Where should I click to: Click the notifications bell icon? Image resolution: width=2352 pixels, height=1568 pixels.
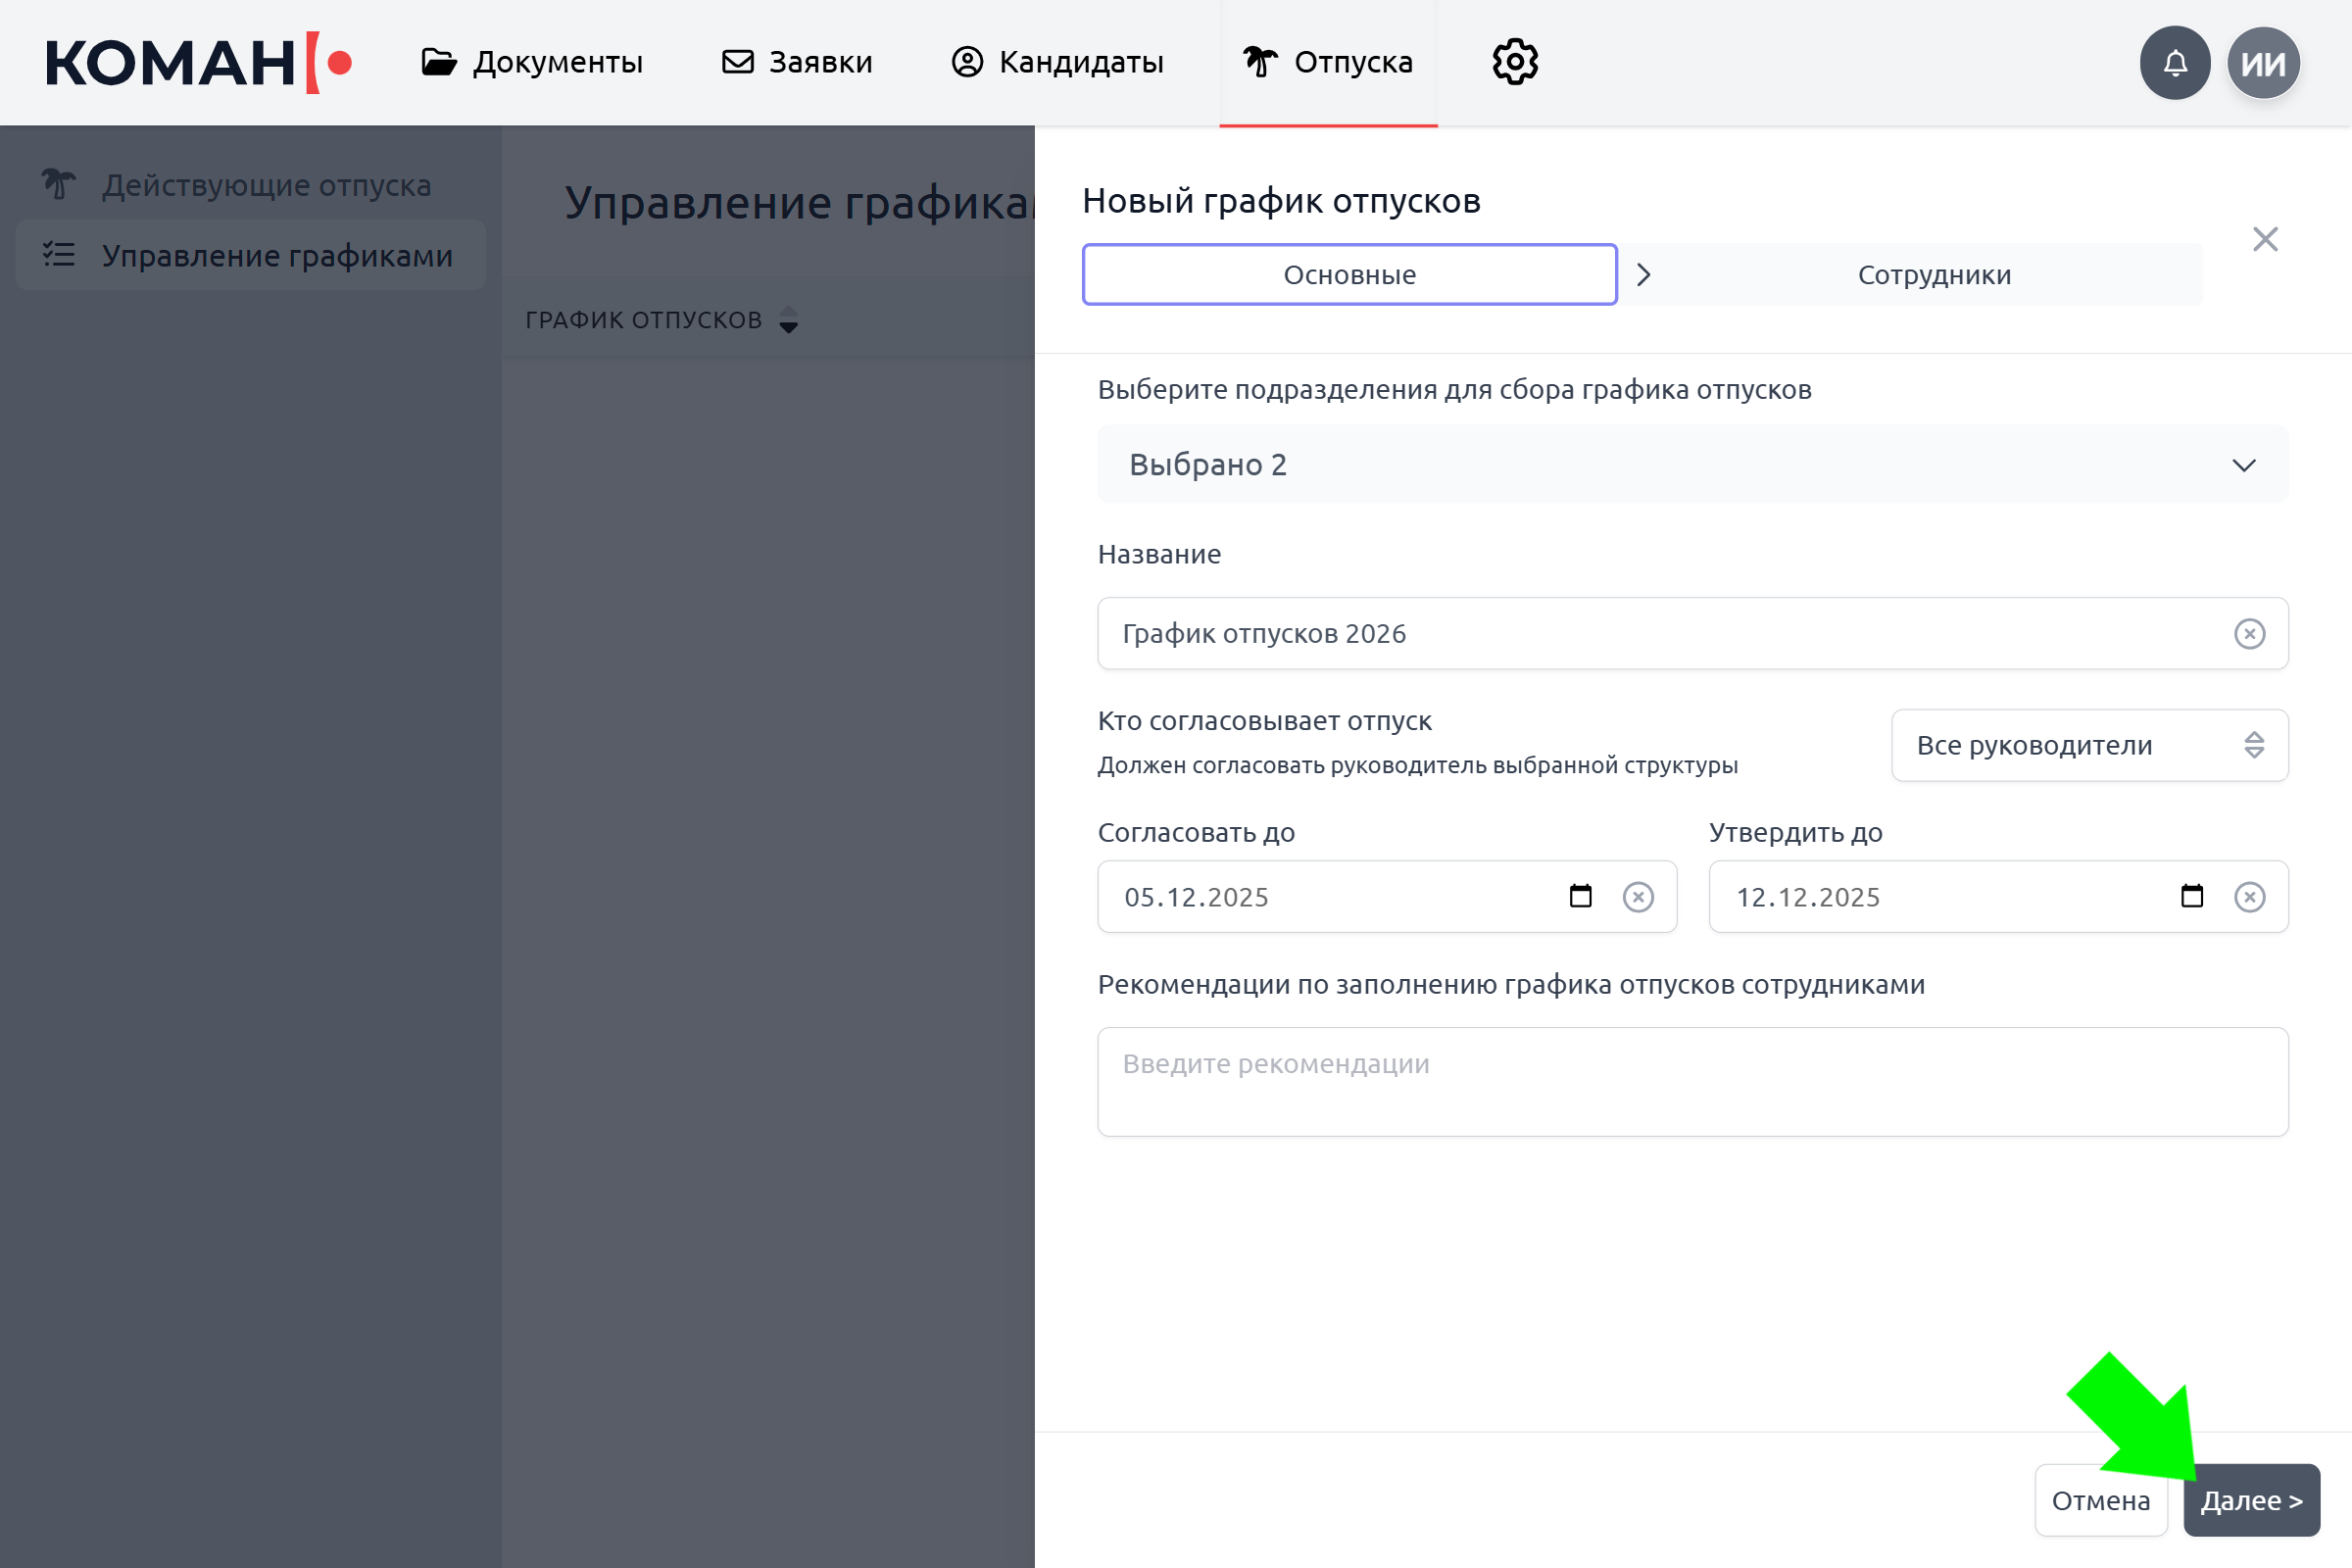pos(2174,63)
